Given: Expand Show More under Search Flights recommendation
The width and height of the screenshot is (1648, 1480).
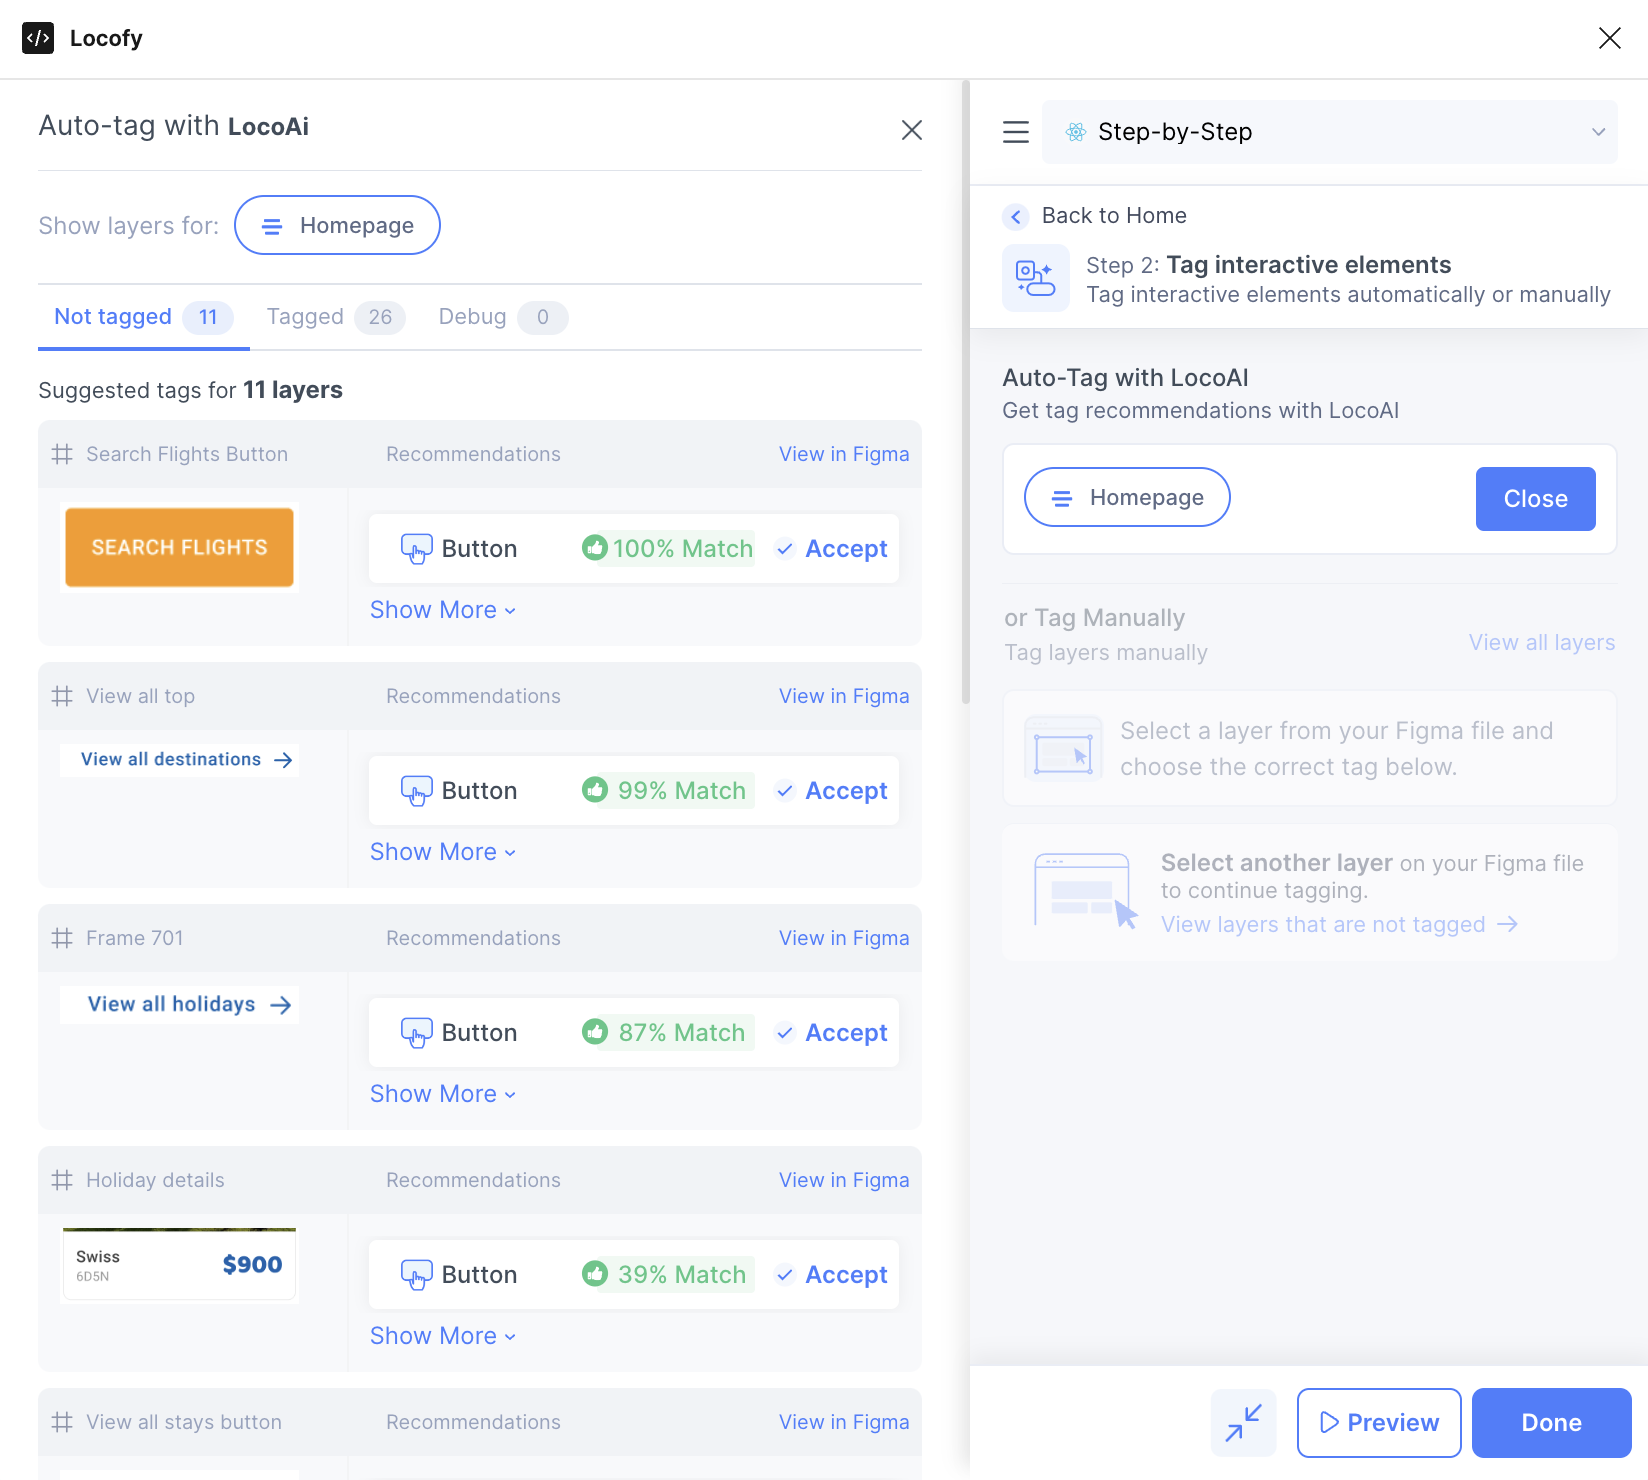Looking at the screenshot, I should tap(442, 609).
